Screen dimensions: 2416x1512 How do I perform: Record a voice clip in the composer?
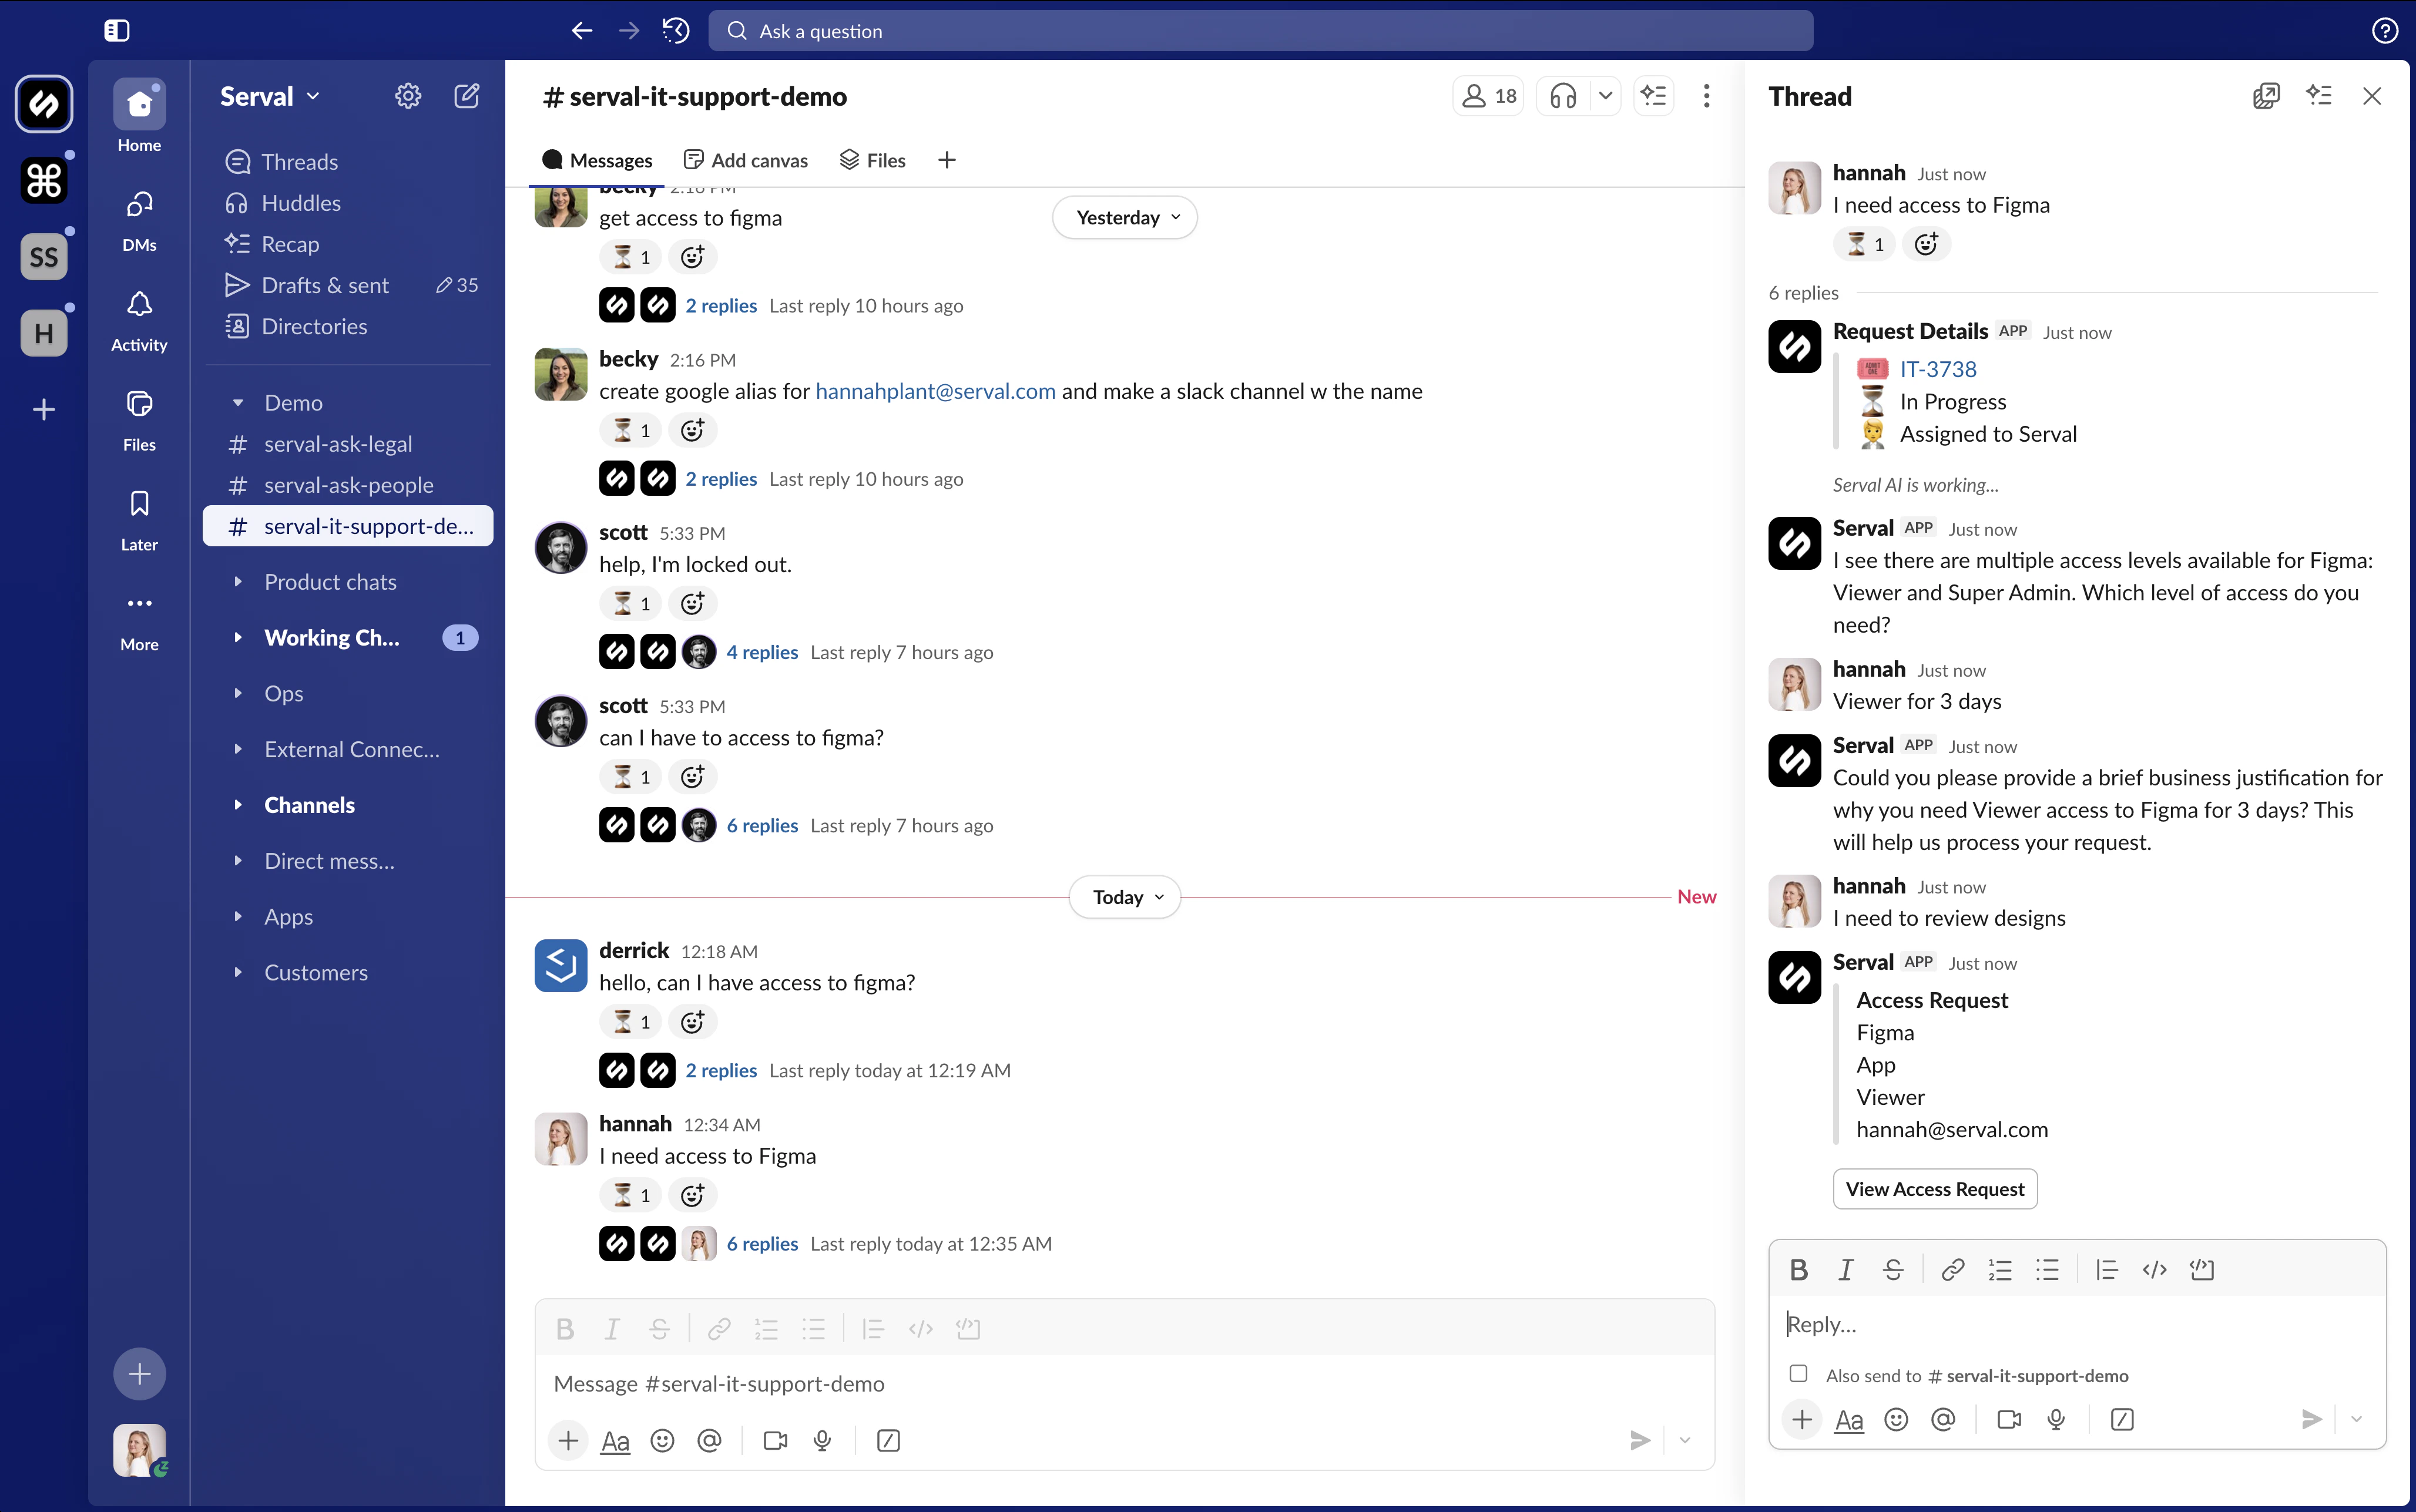[x=822, y=1440]
